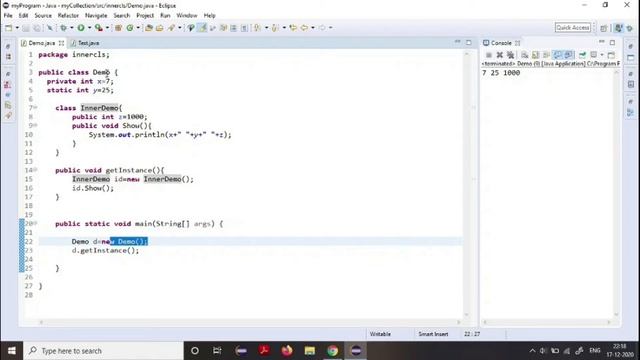Click the editor horizontal scrollbar
This screenshot has width=640, height=360.
point(249,322)
